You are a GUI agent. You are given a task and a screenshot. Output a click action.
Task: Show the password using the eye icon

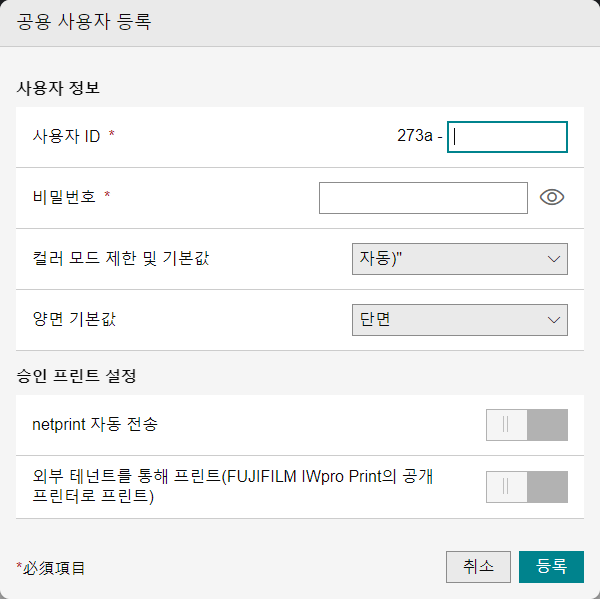tap(552, 197)
